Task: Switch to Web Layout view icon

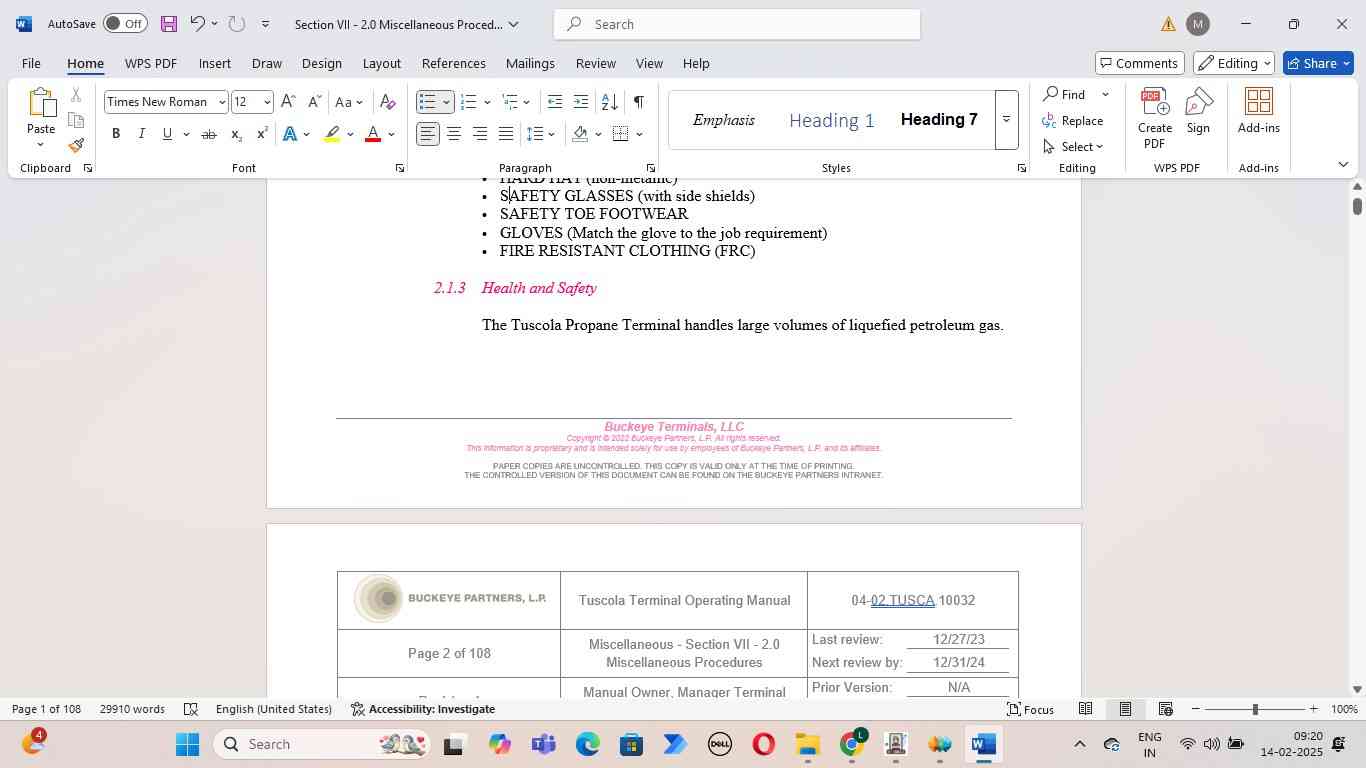Action: click(x=1165, y=709)
